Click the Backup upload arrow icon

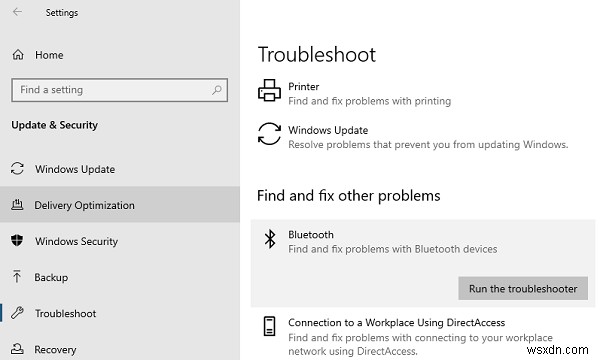click(x=17, y=277)
